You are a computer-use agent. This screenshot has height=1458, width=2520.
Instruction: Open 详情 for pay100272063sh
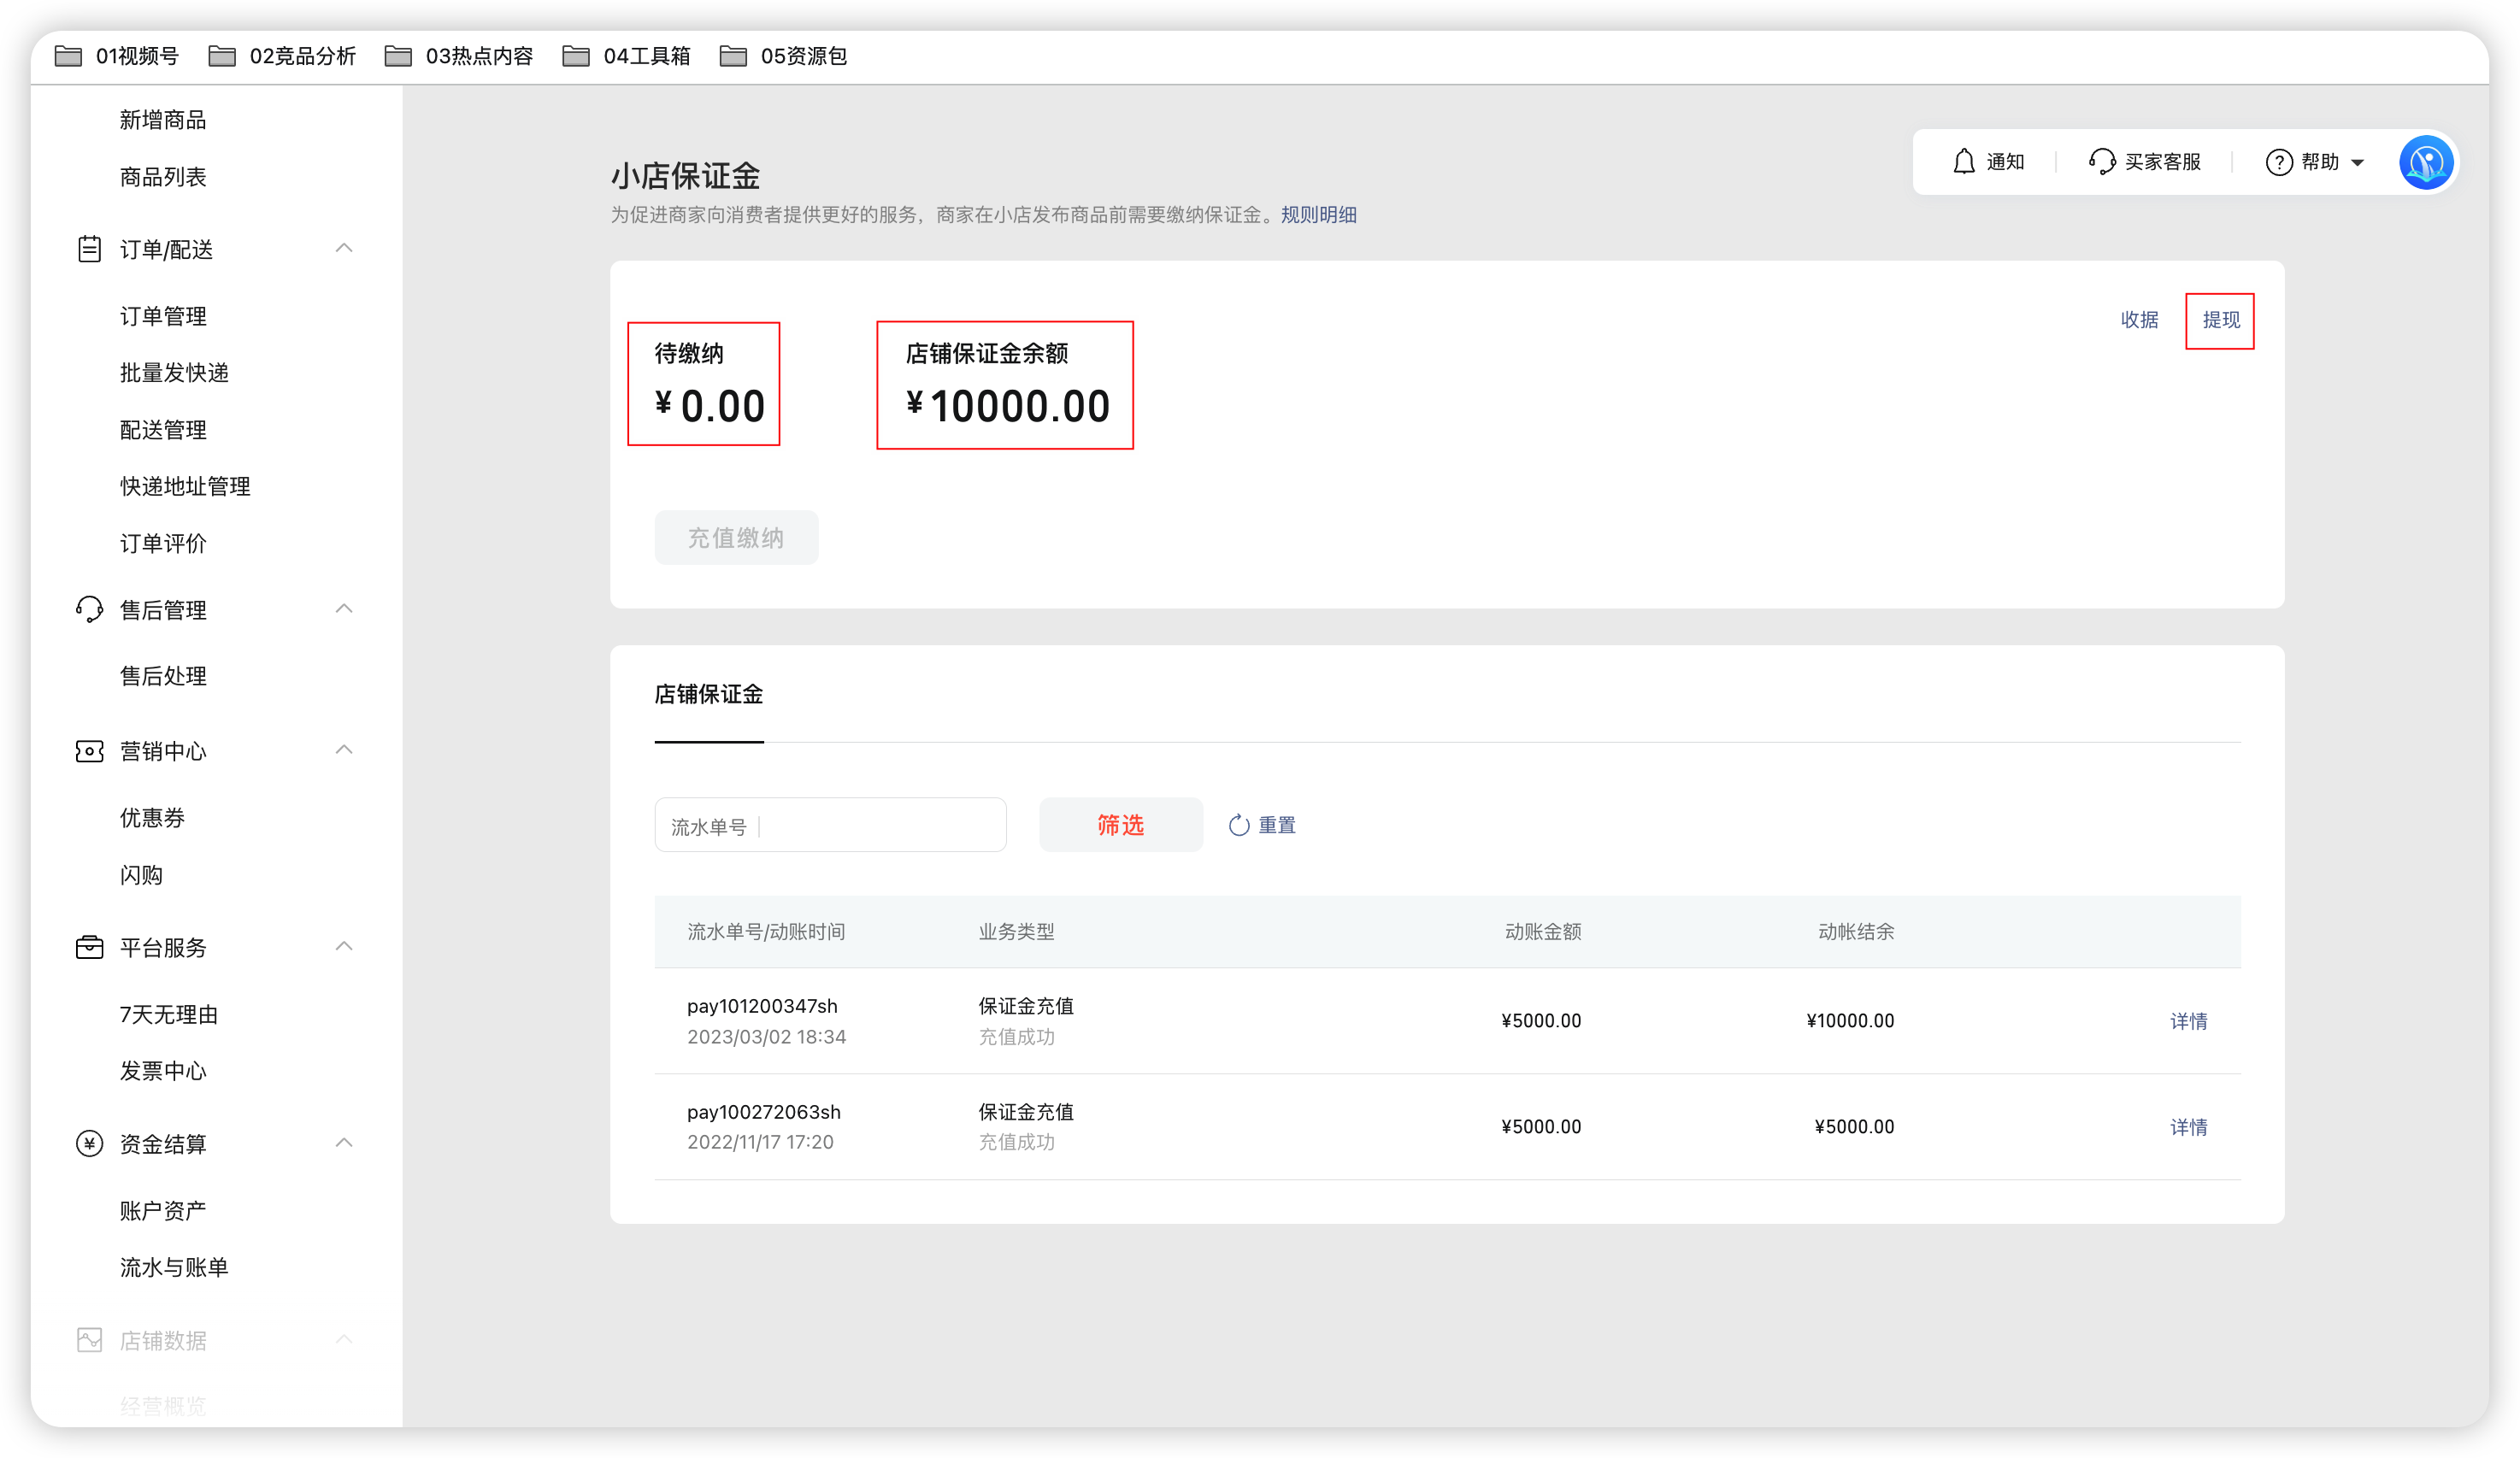(2189, 1127)
